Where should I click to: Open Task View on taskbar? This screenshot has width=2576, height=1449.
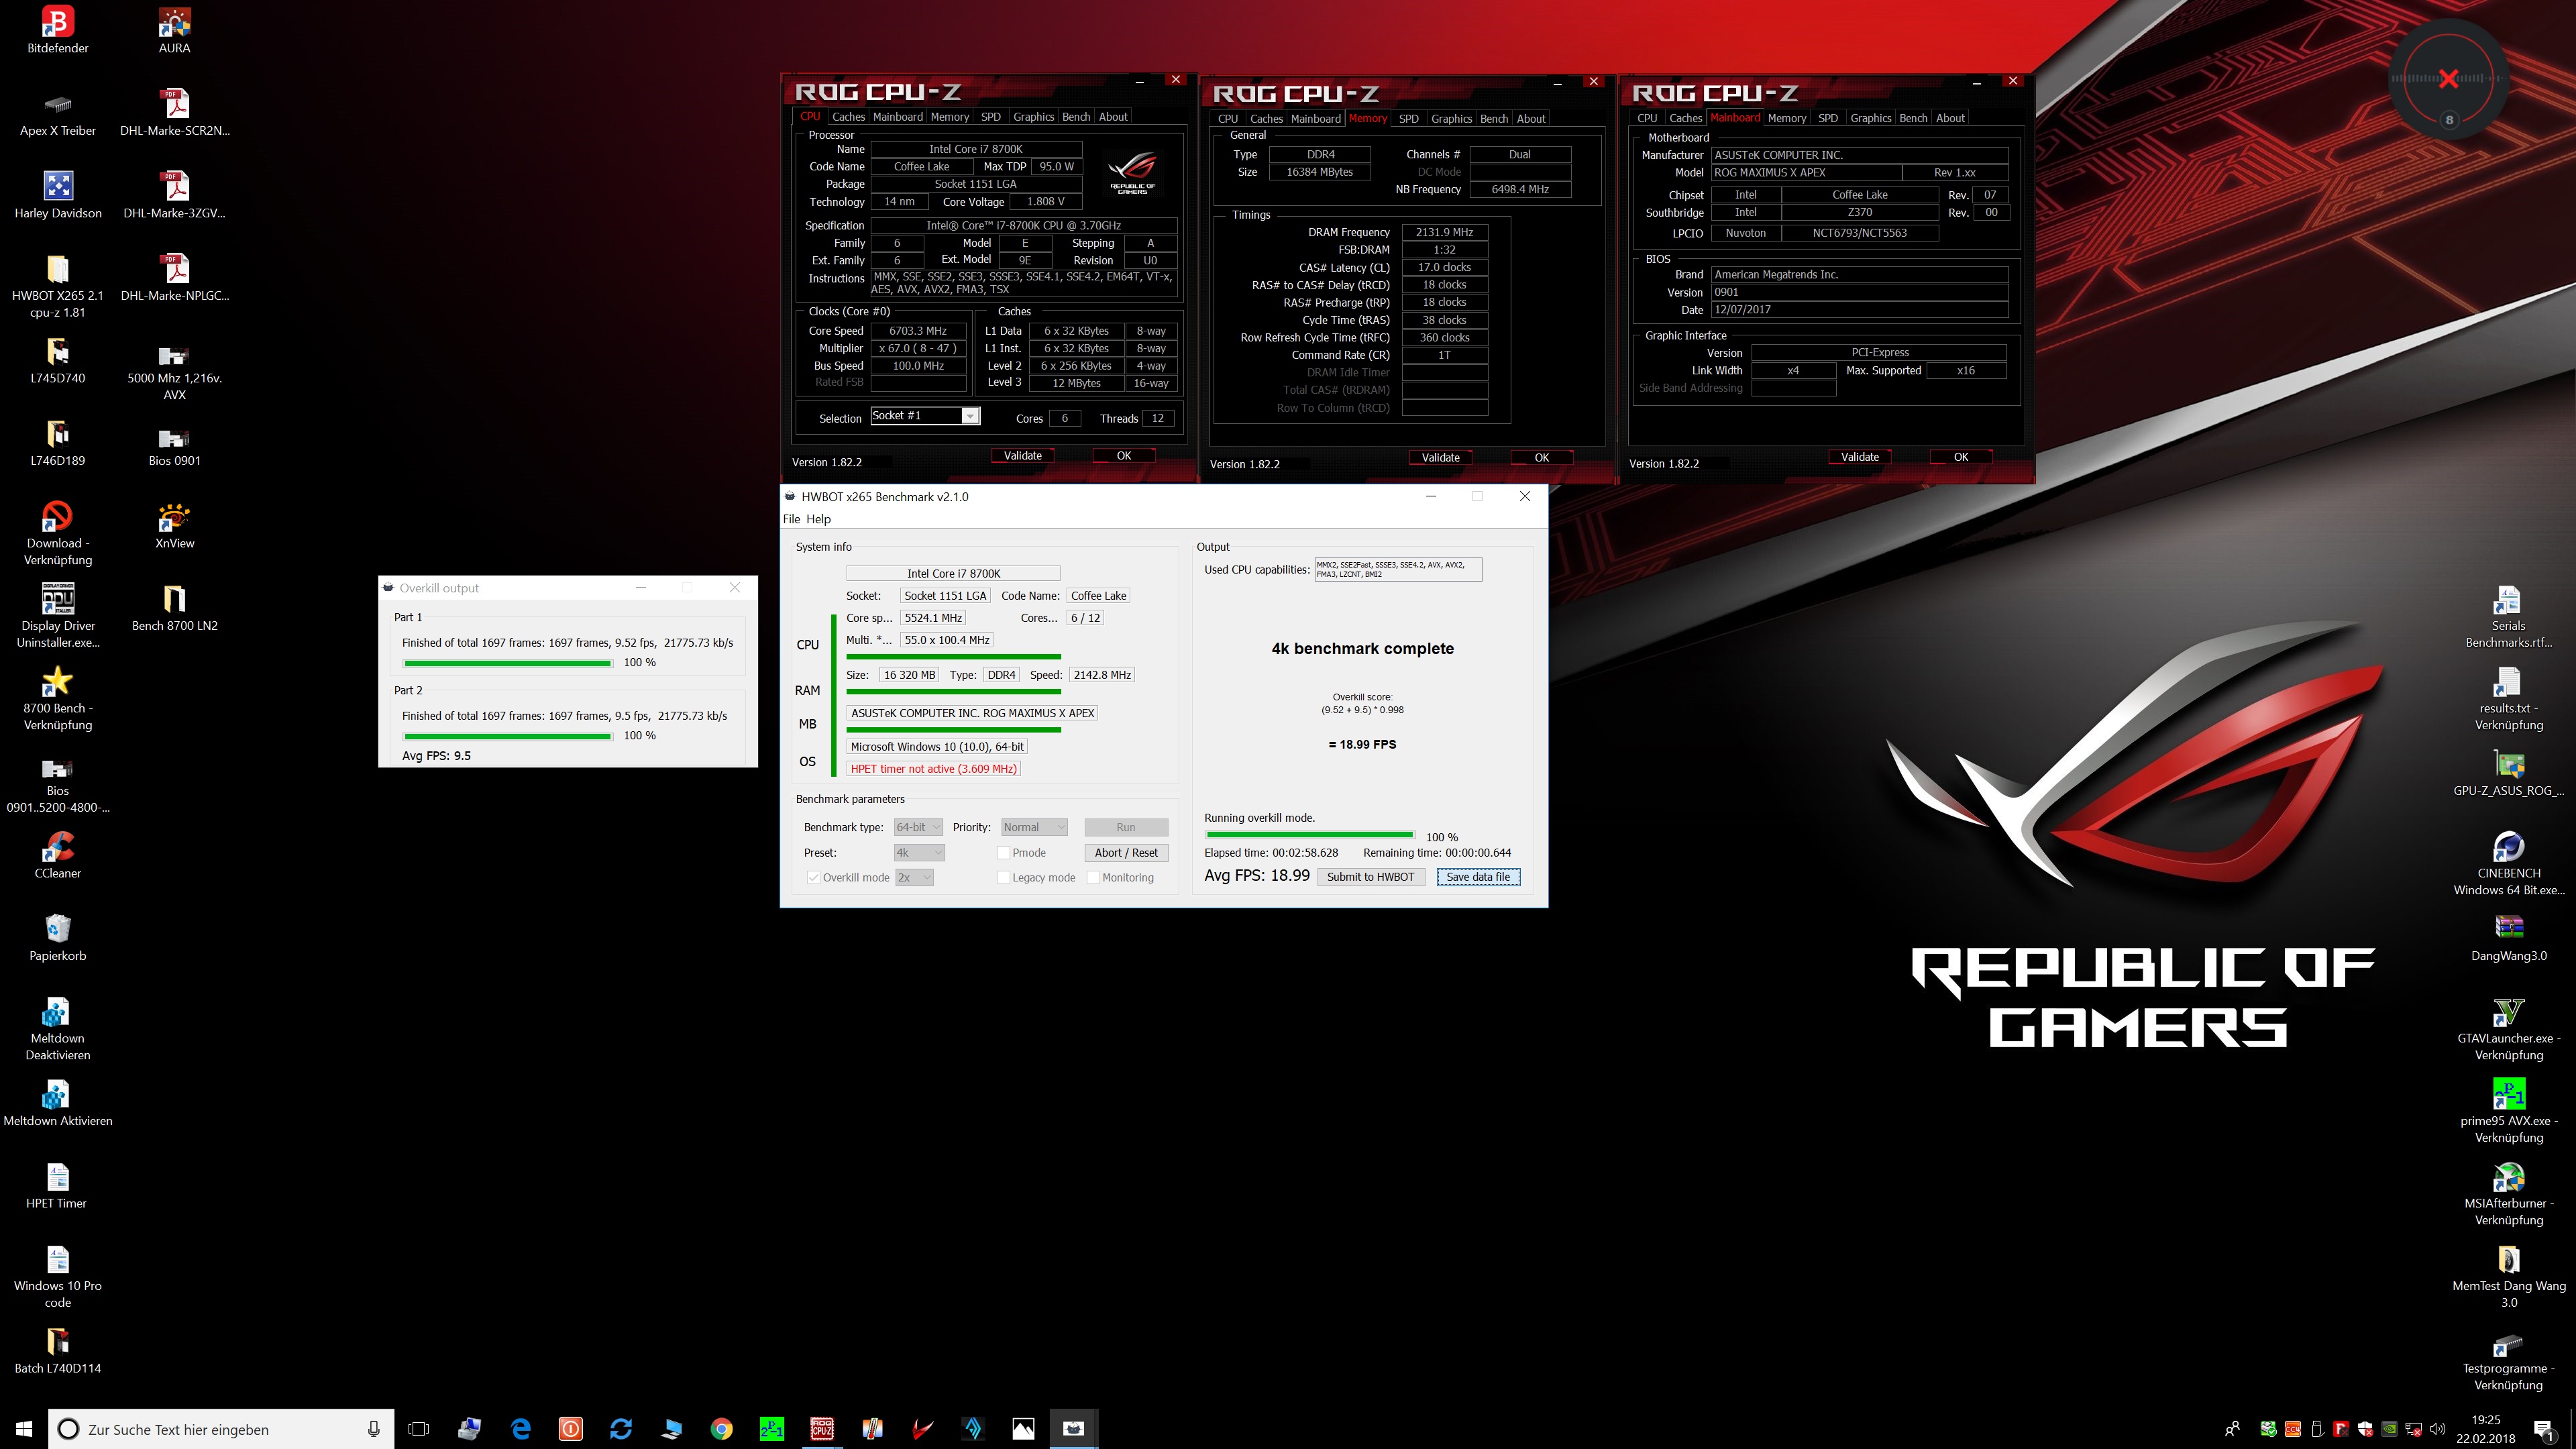419,1428
